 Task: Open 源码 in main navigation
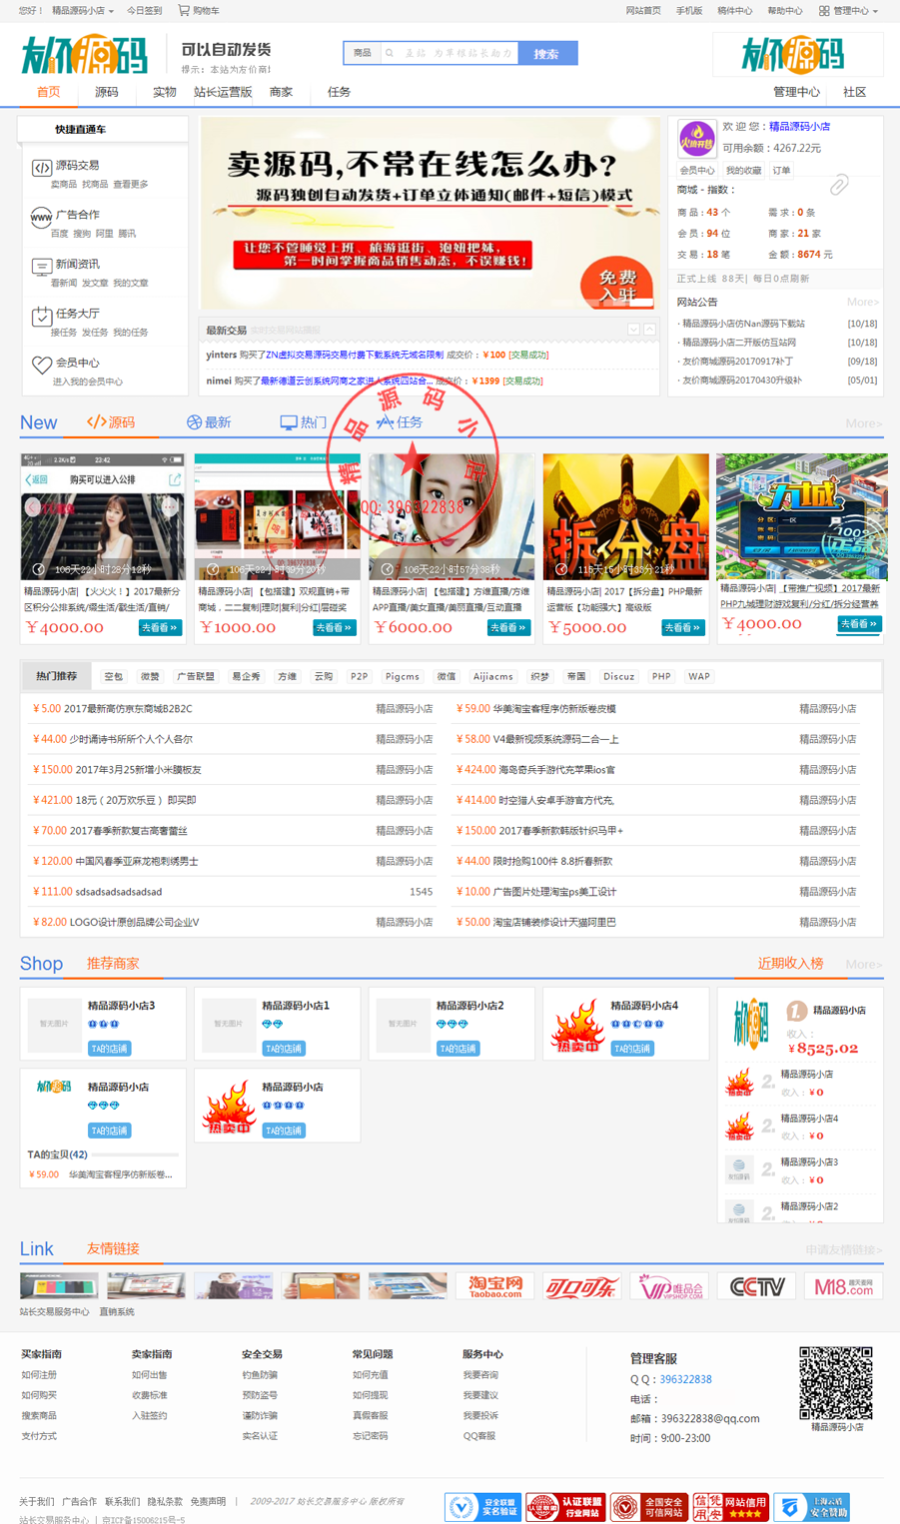pos(106,92)
